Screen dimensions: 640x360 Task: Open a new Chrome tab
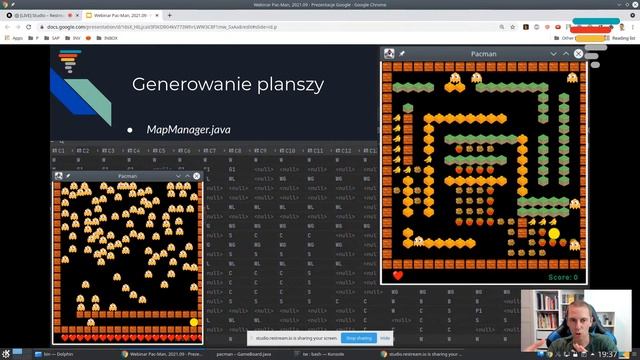click(169, 15)
